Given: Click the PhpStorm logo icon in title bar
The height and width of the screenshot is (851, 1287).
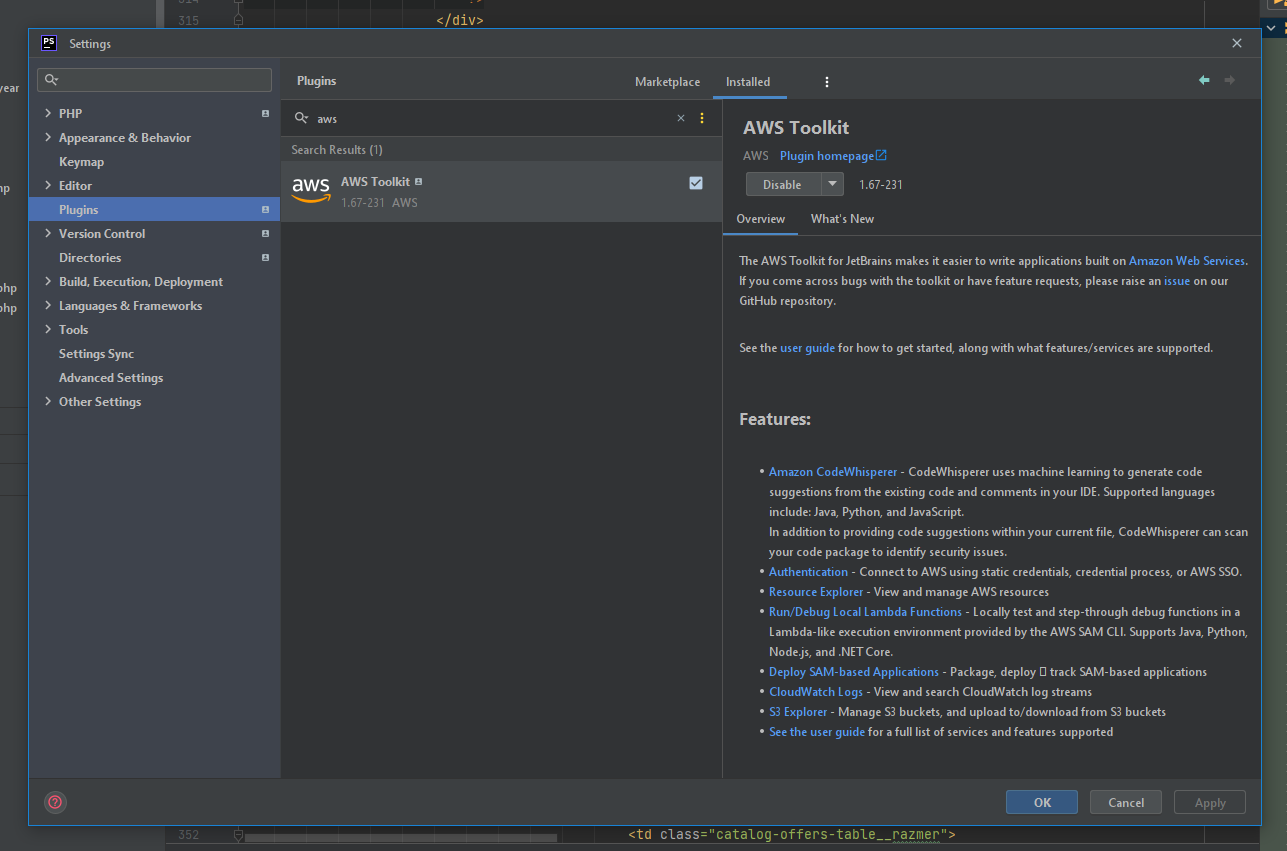Looking at the screenshot, I should tap(49, 43).
